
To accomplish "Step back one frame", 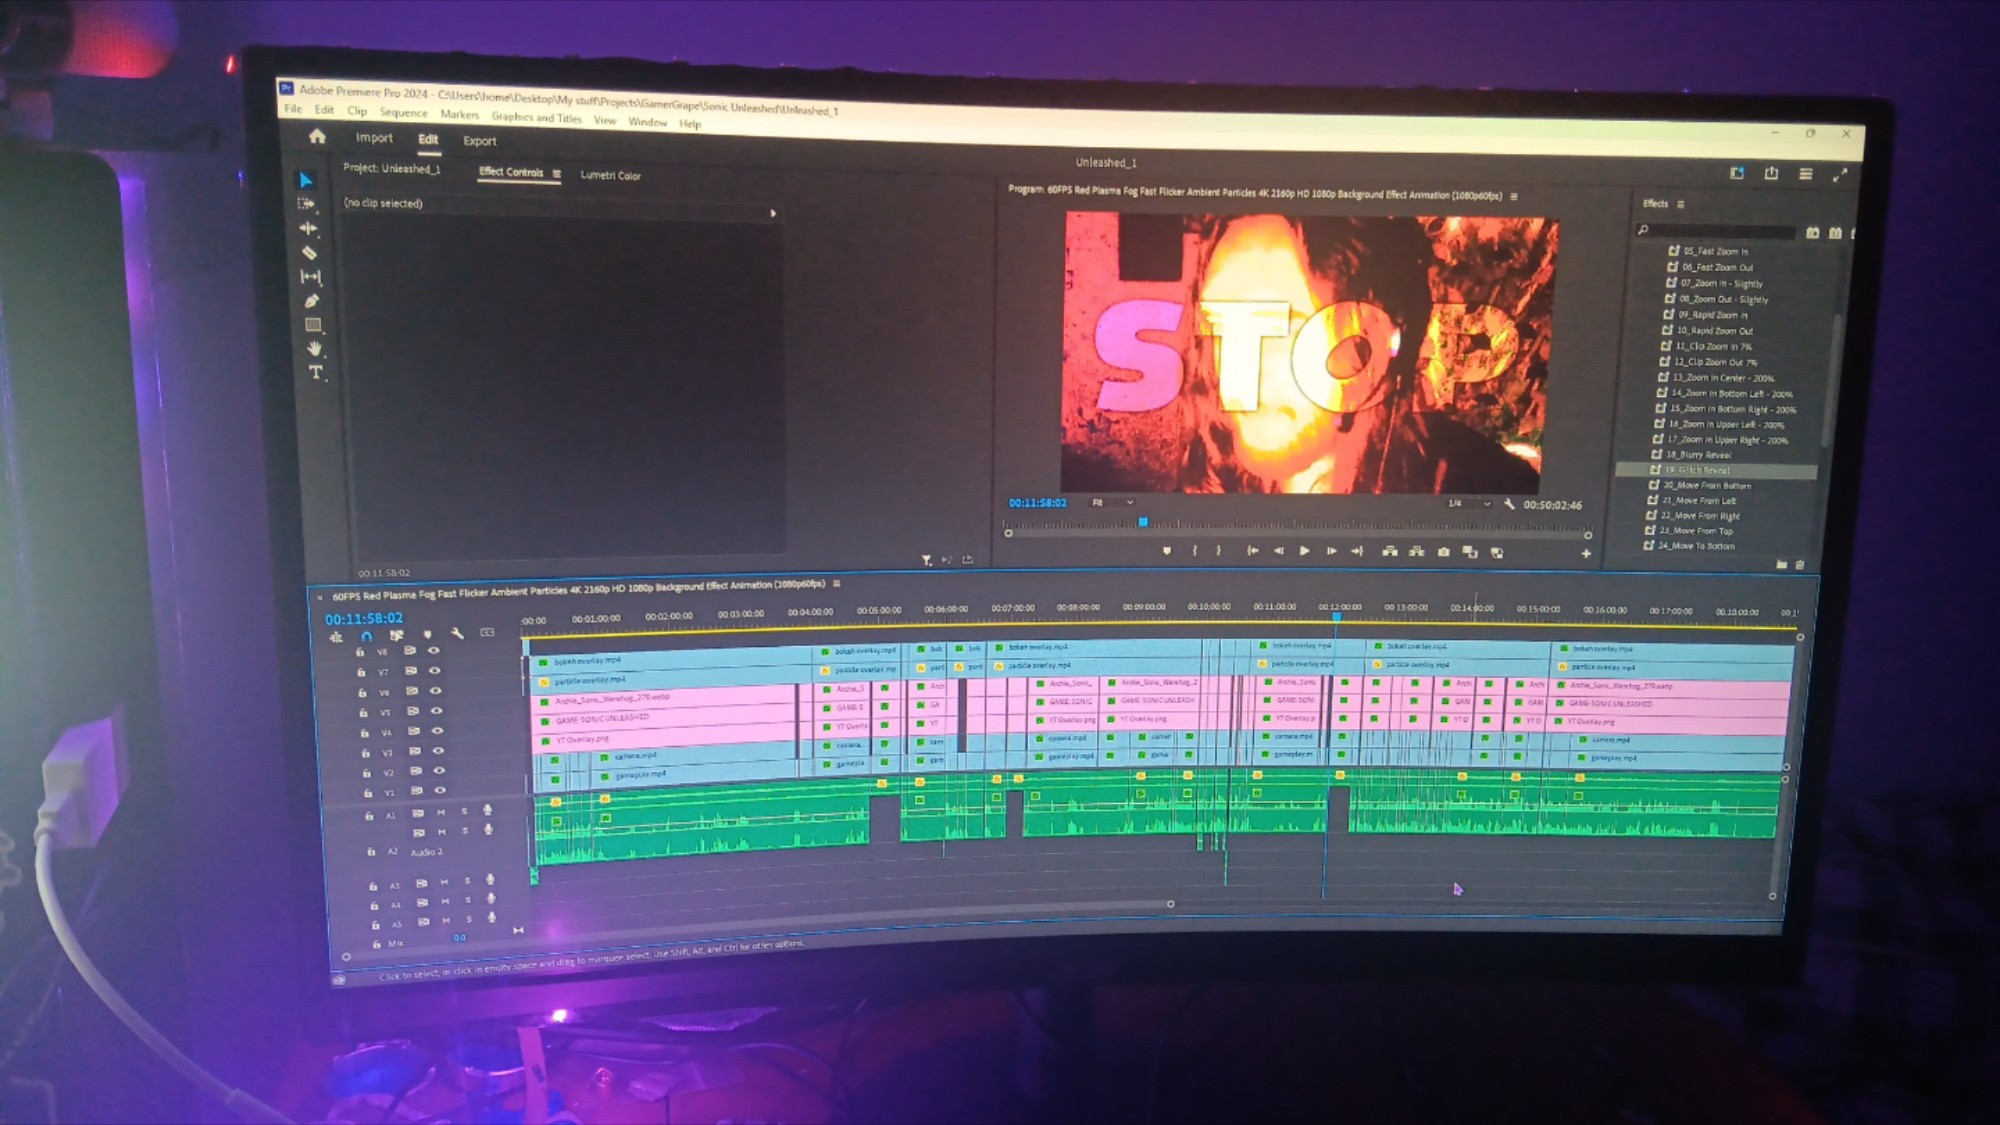I will (x=1278, y=551).
